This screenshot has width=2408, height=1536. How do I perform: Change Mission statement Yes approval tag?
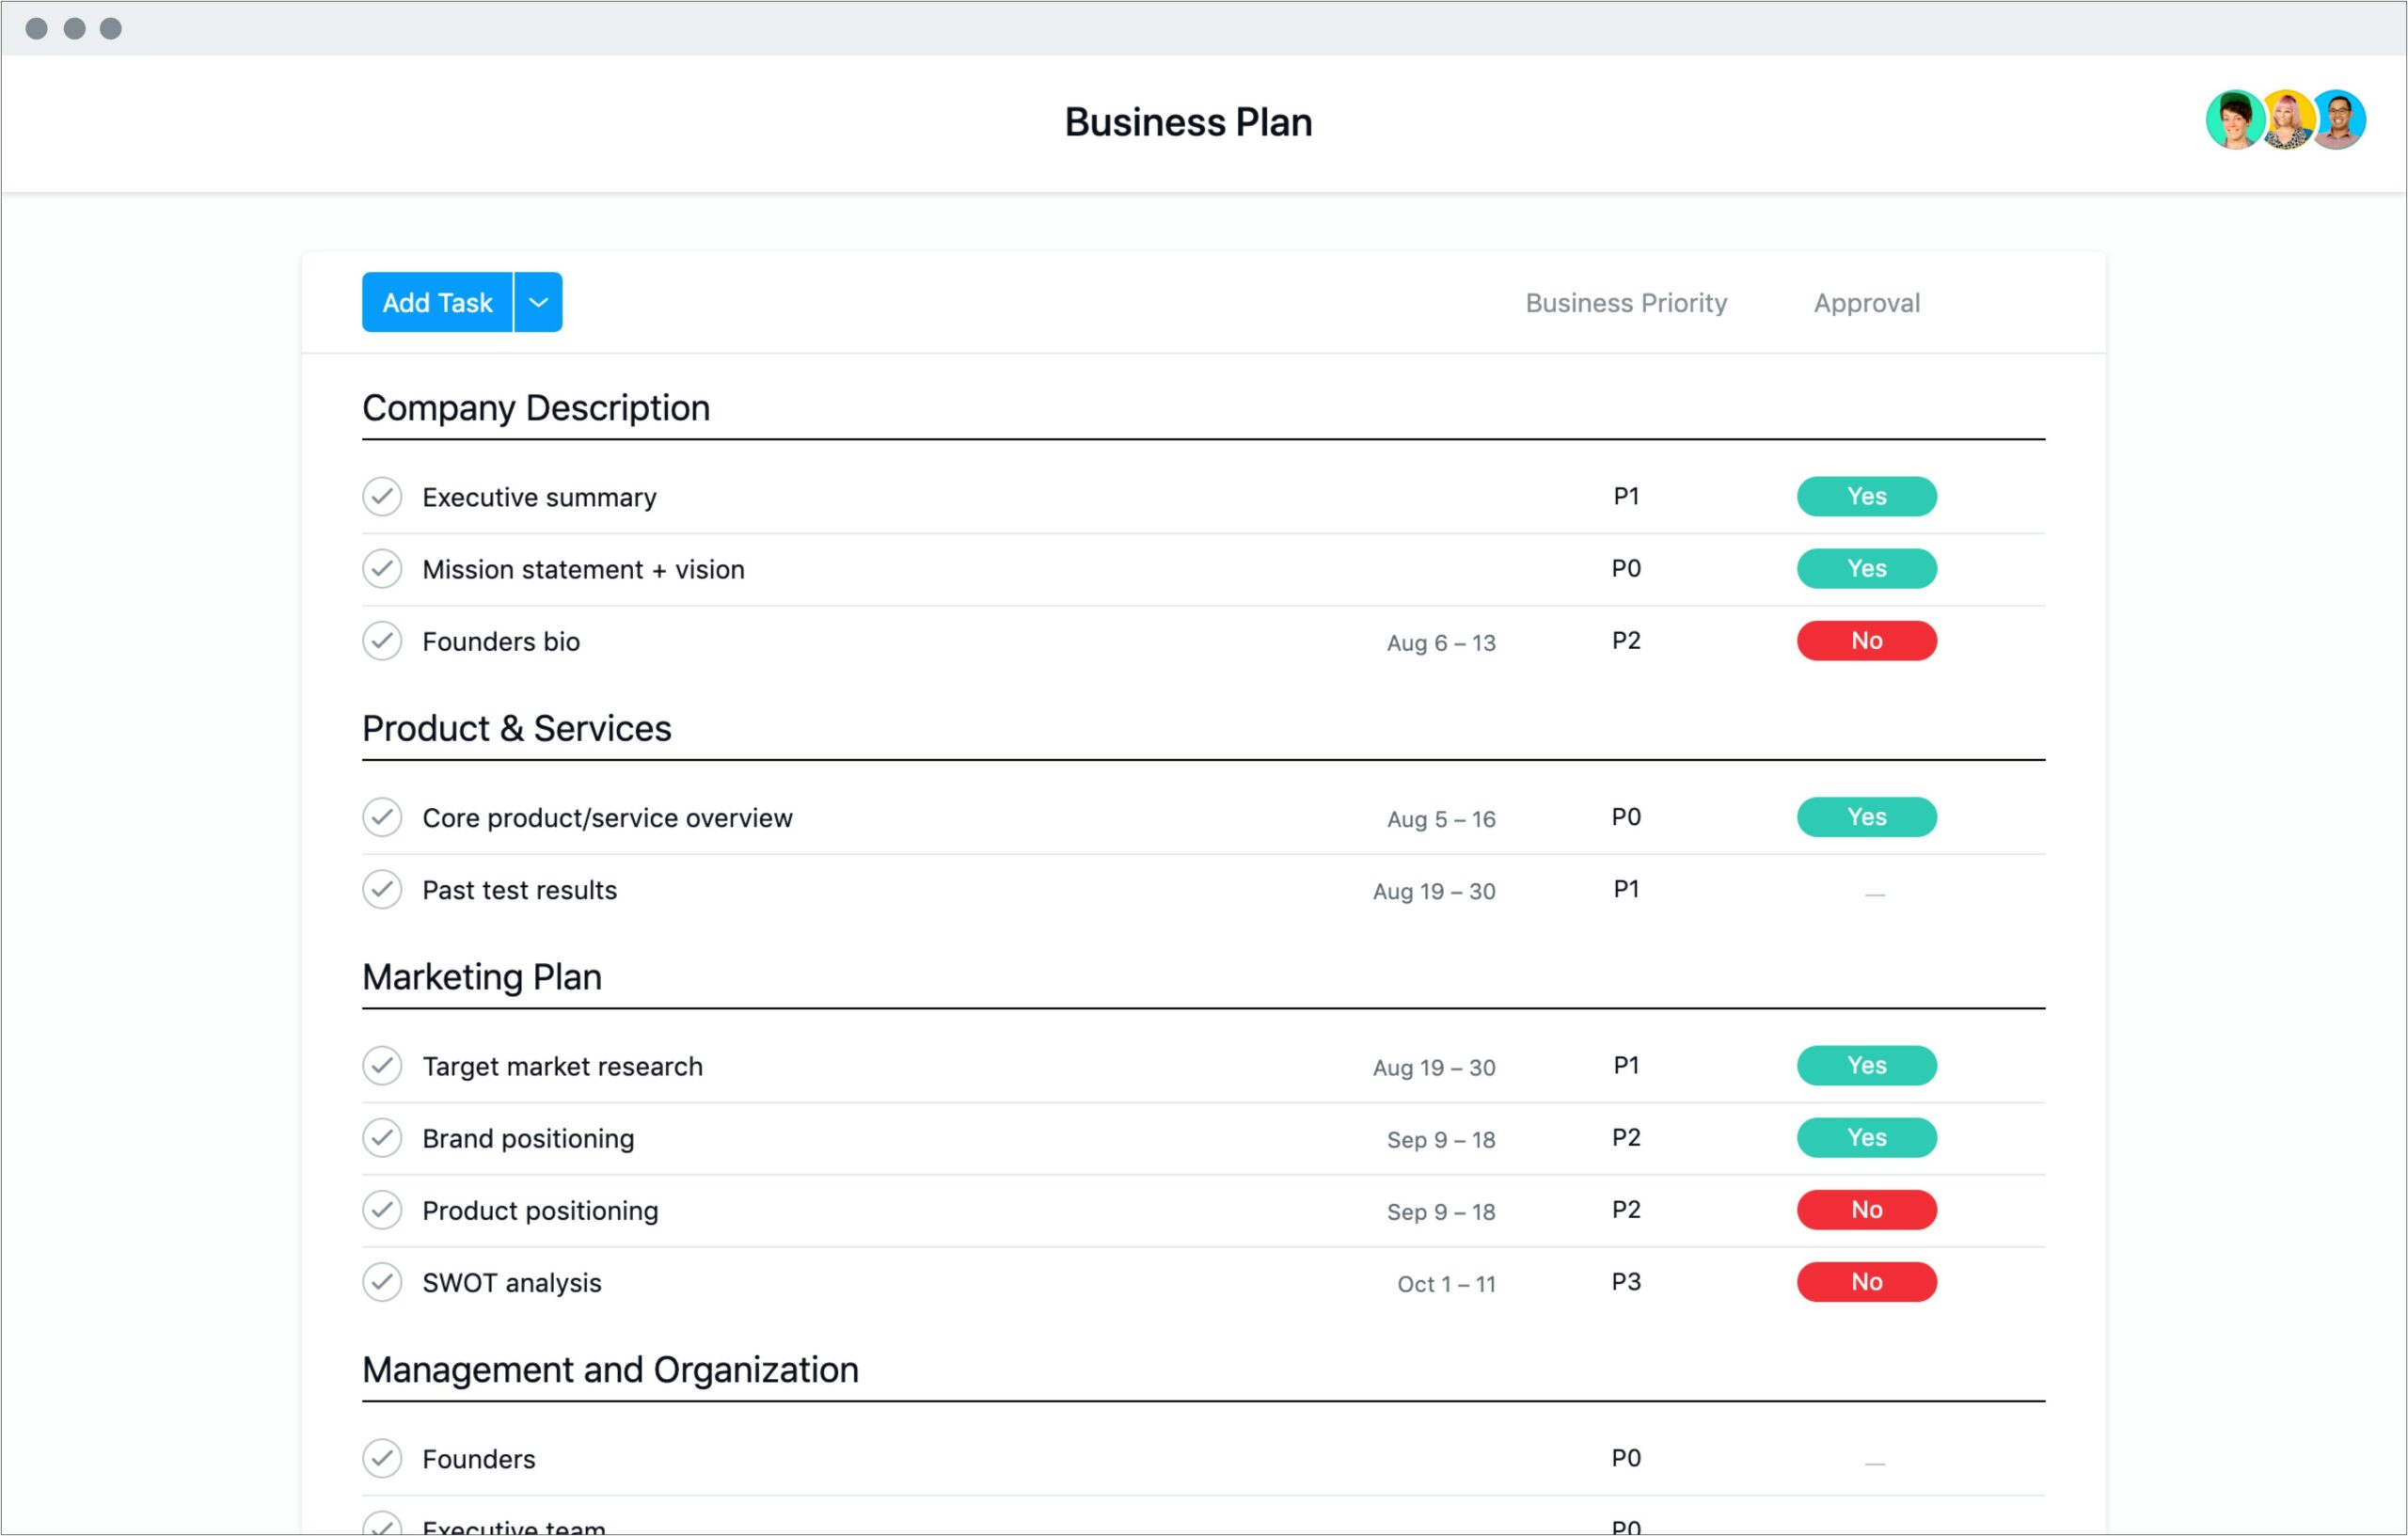tap(1867, 568)
